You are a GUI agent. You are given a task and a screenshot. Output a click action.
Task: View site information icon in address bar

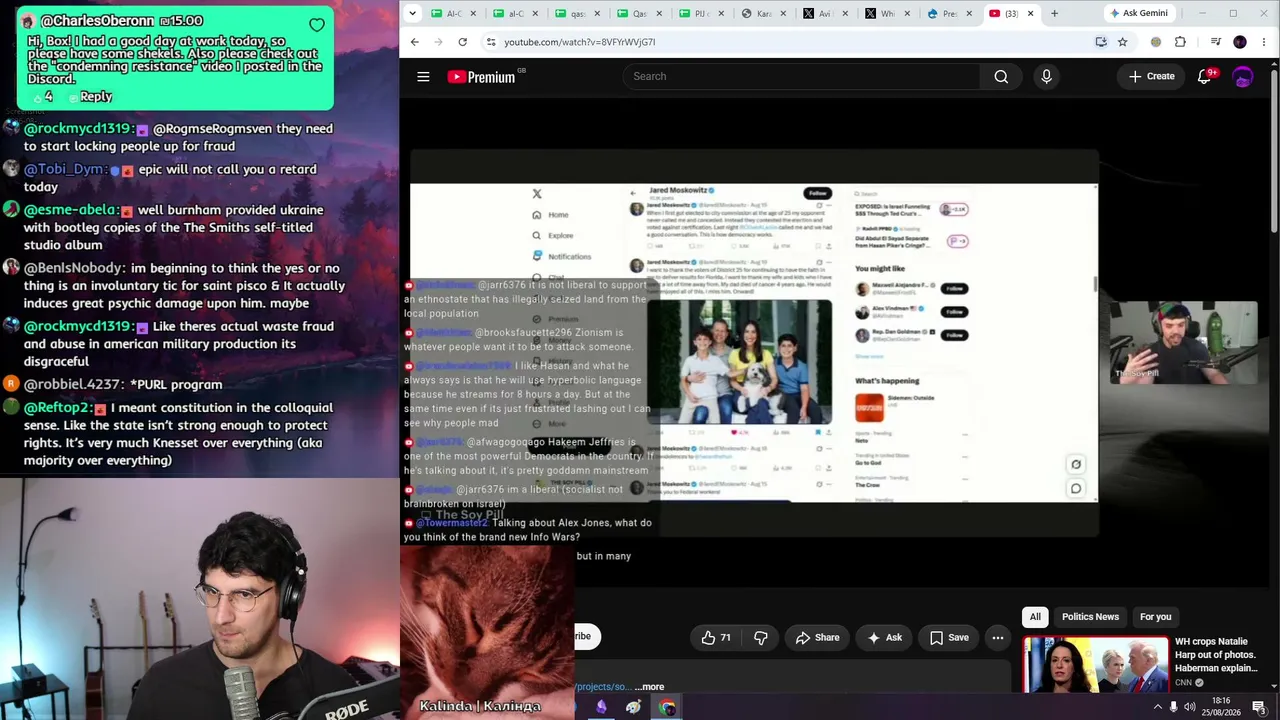(490, 42)
